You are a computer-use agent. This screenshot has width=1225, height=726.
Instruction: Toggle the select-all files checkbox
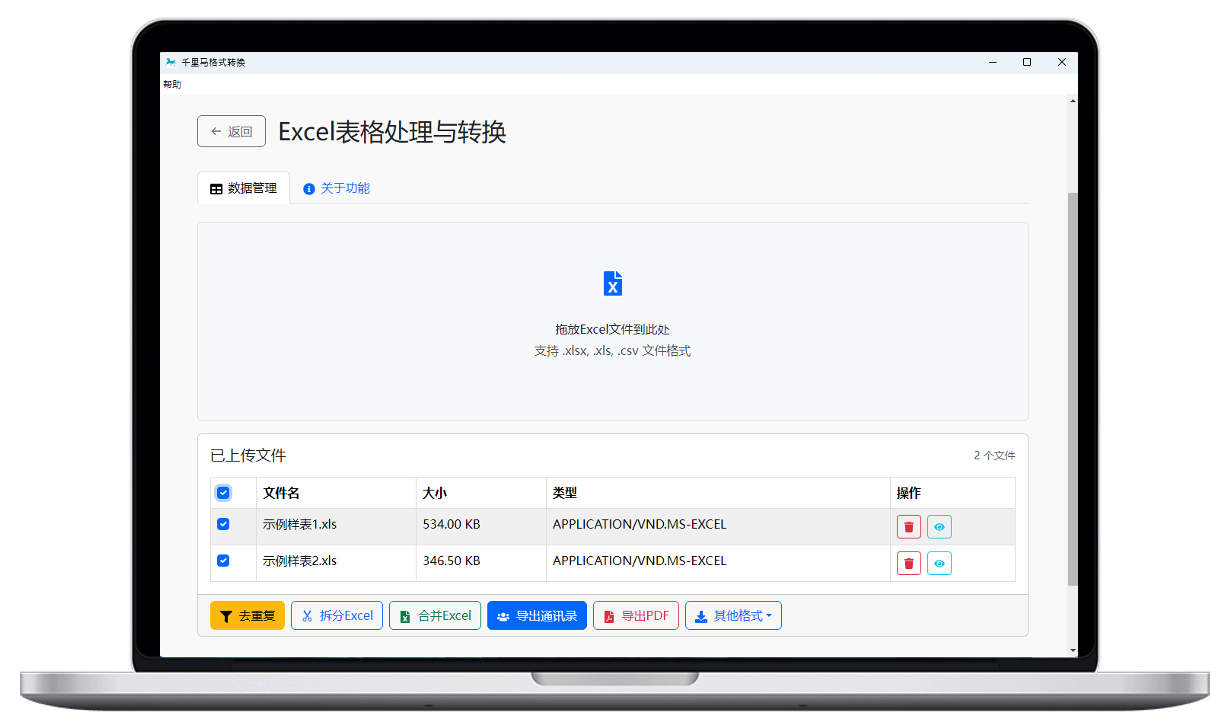223,493
